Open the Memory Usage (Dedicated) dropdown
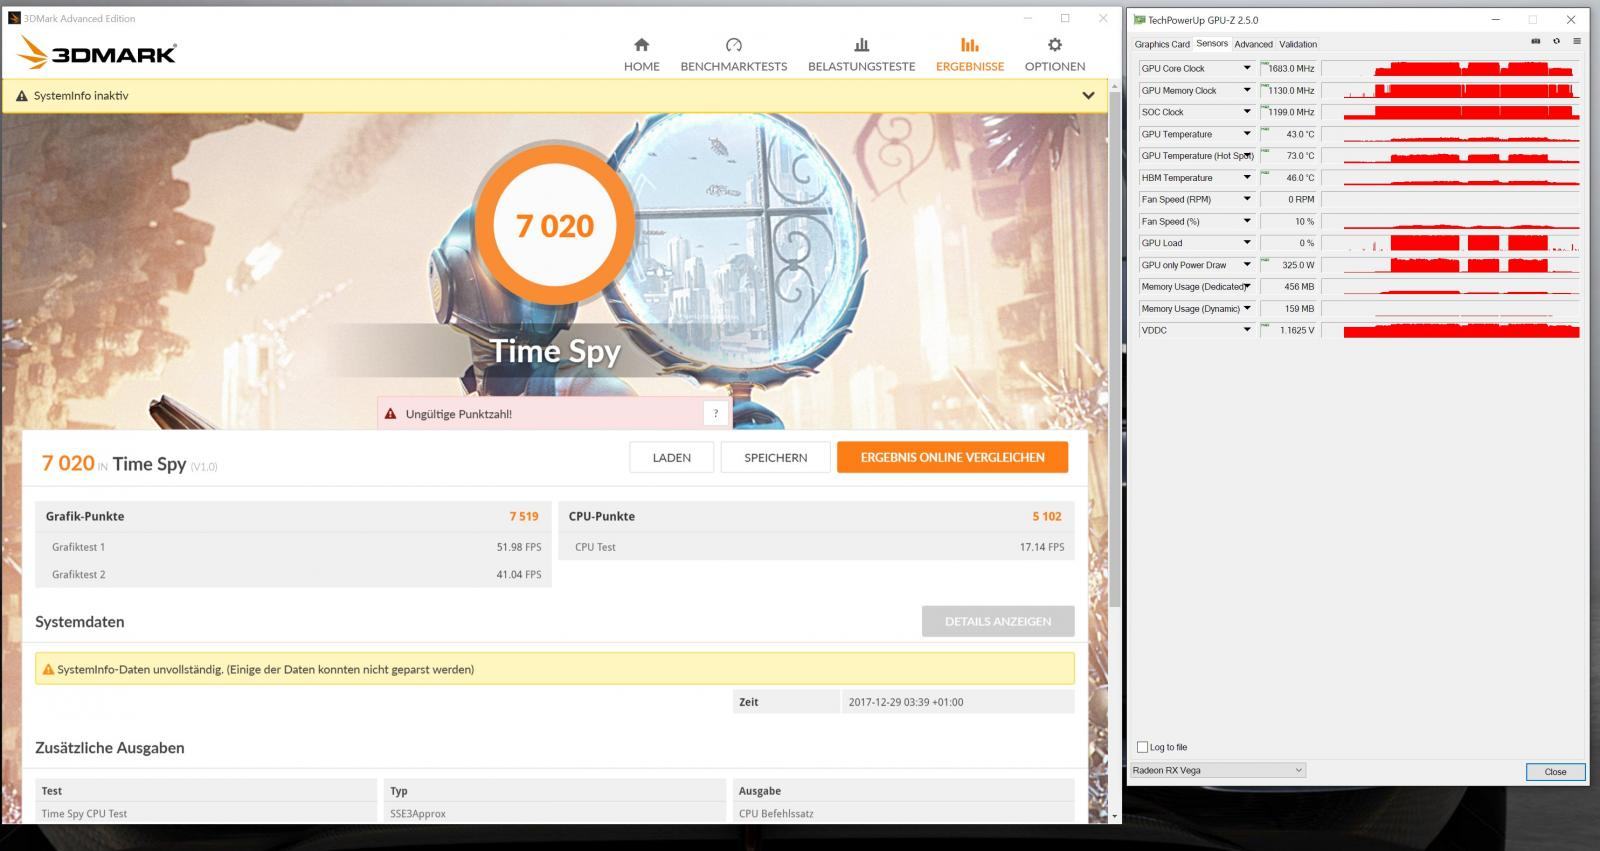Viewport: 1600px width, 851px height. [1247, 287]
